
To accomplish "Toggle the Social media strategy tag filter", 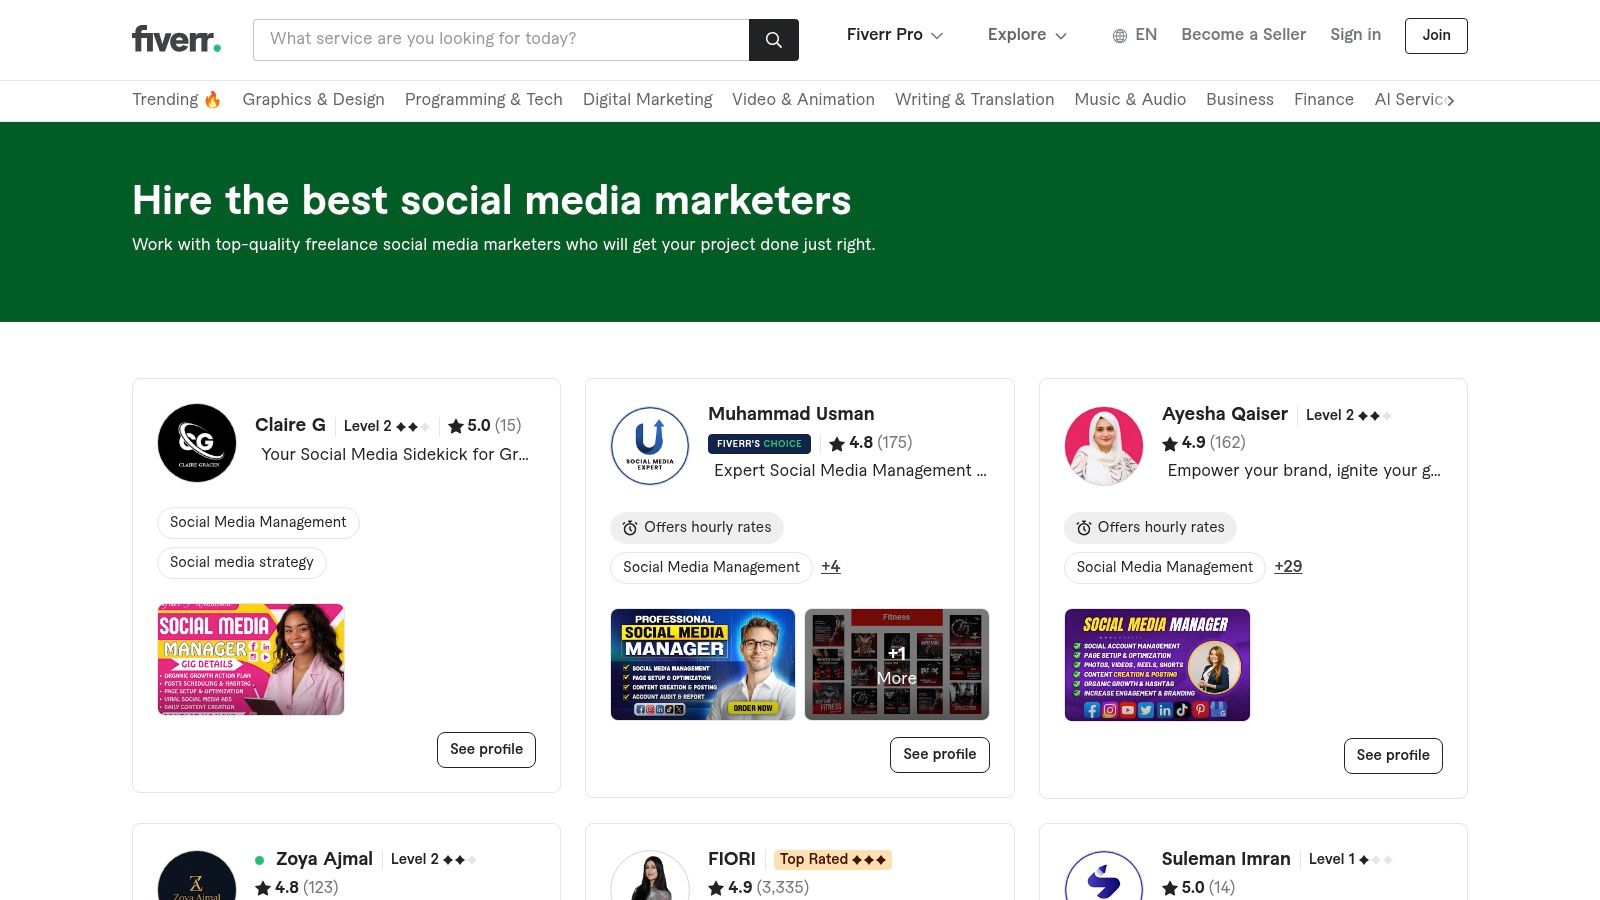I will tap(241, 562).
